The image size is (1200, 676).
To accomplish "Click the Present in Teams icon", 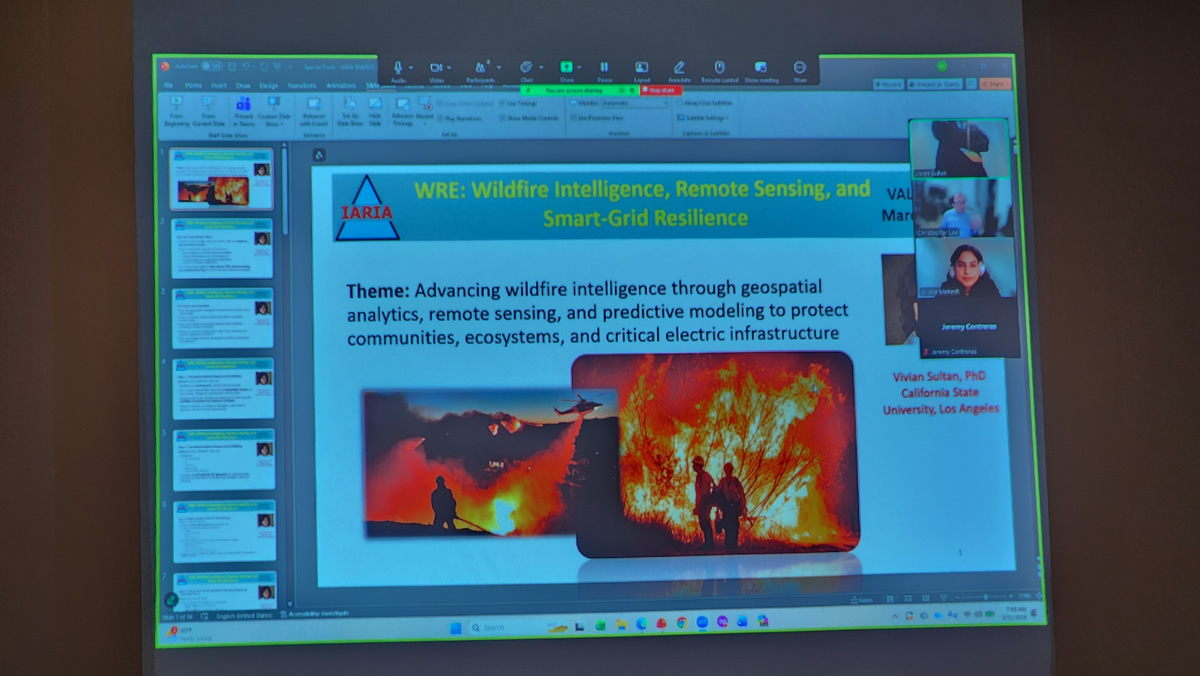I will [243, 108].
